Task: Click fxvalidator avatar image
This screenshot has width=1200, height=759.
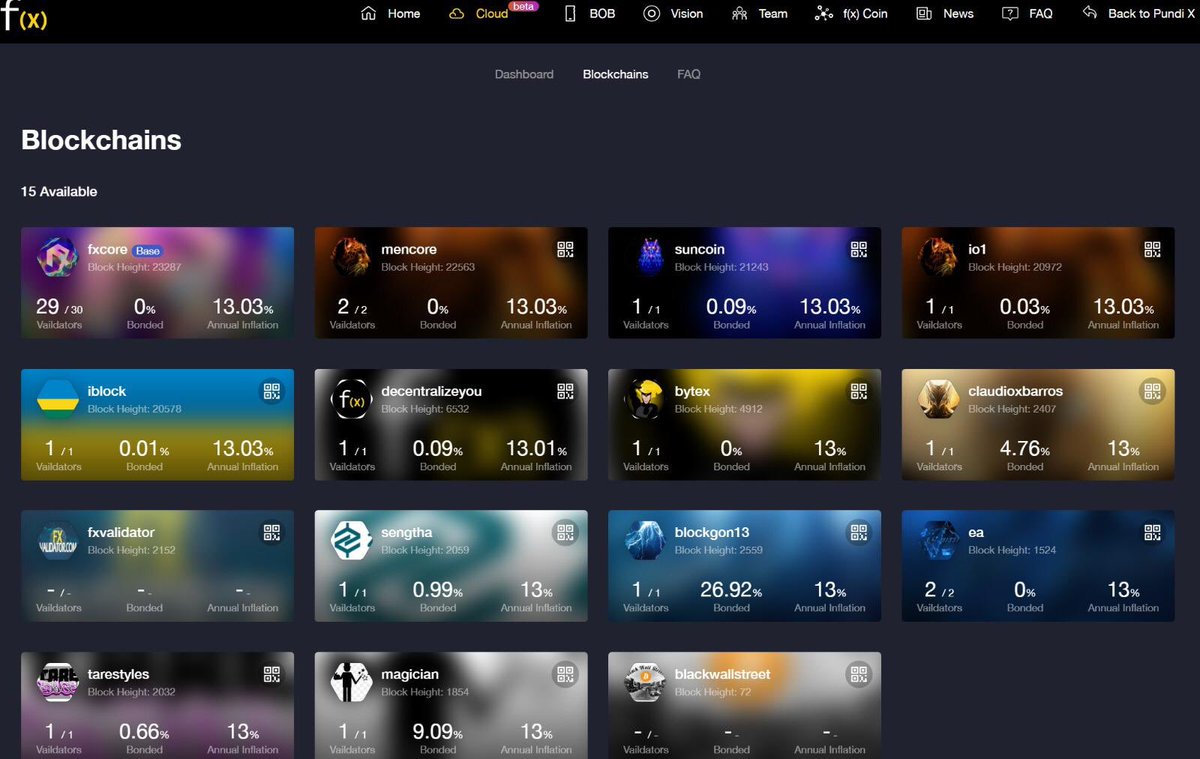Action: pos(57,540)
